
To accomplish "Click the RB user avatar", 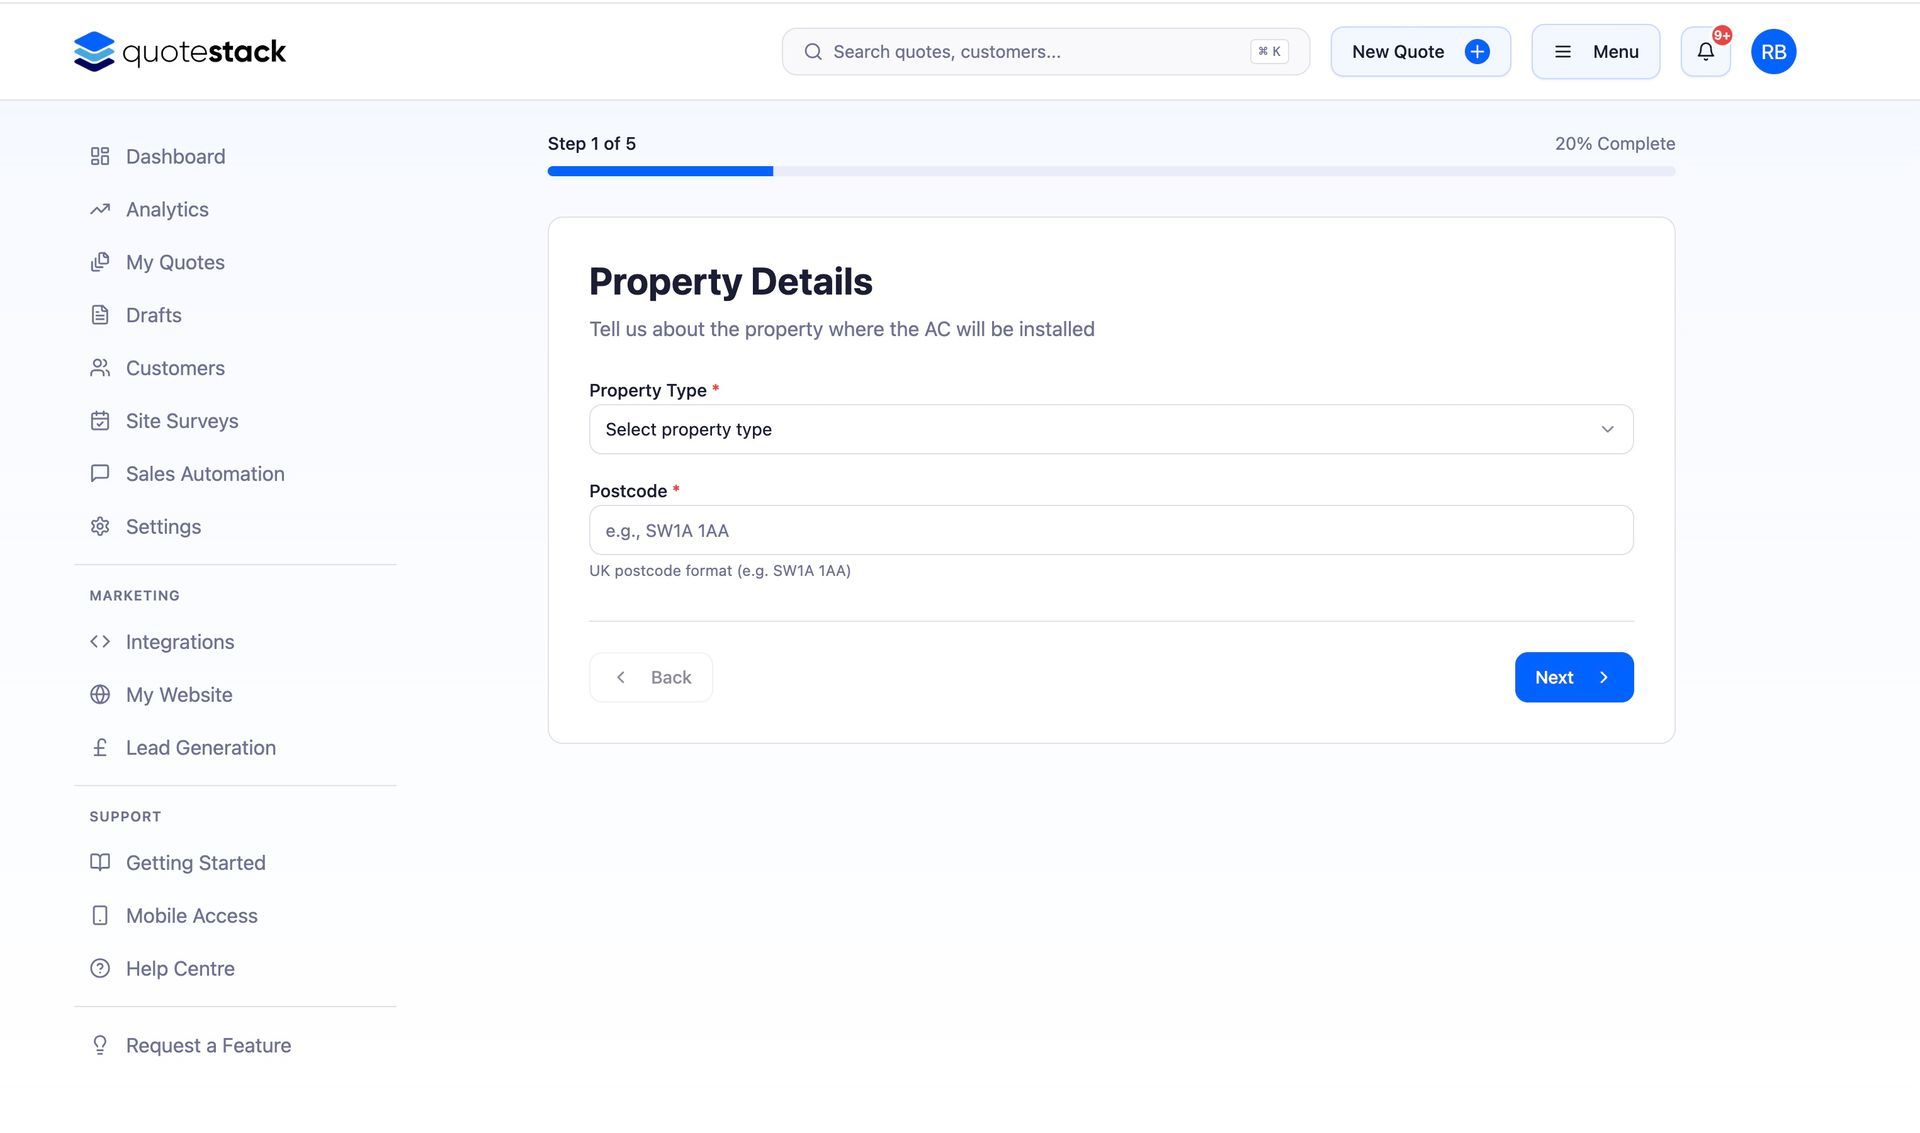I will (x=1773, y=52).
